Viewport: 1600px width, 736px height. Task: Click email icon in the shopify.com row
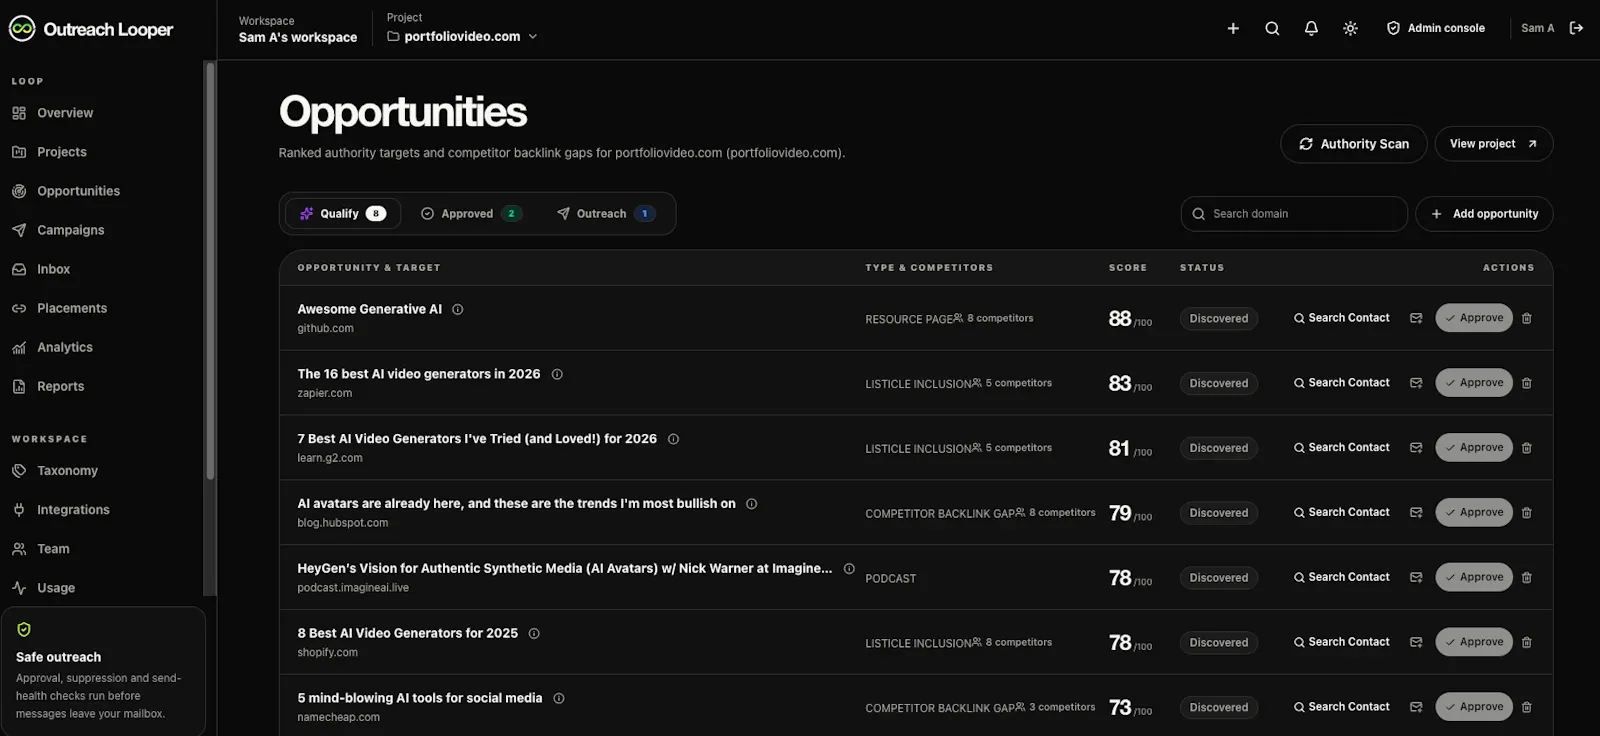(x=1416, y=642)
